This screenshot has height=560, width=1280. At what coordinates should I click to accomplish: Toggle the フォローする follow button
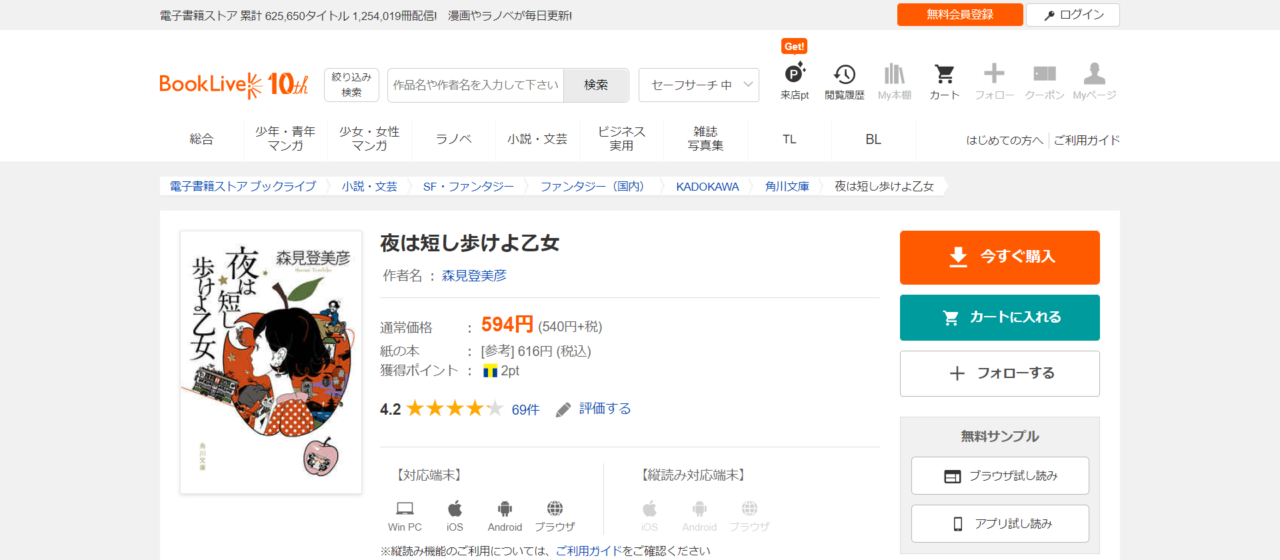tap(999, 373)
